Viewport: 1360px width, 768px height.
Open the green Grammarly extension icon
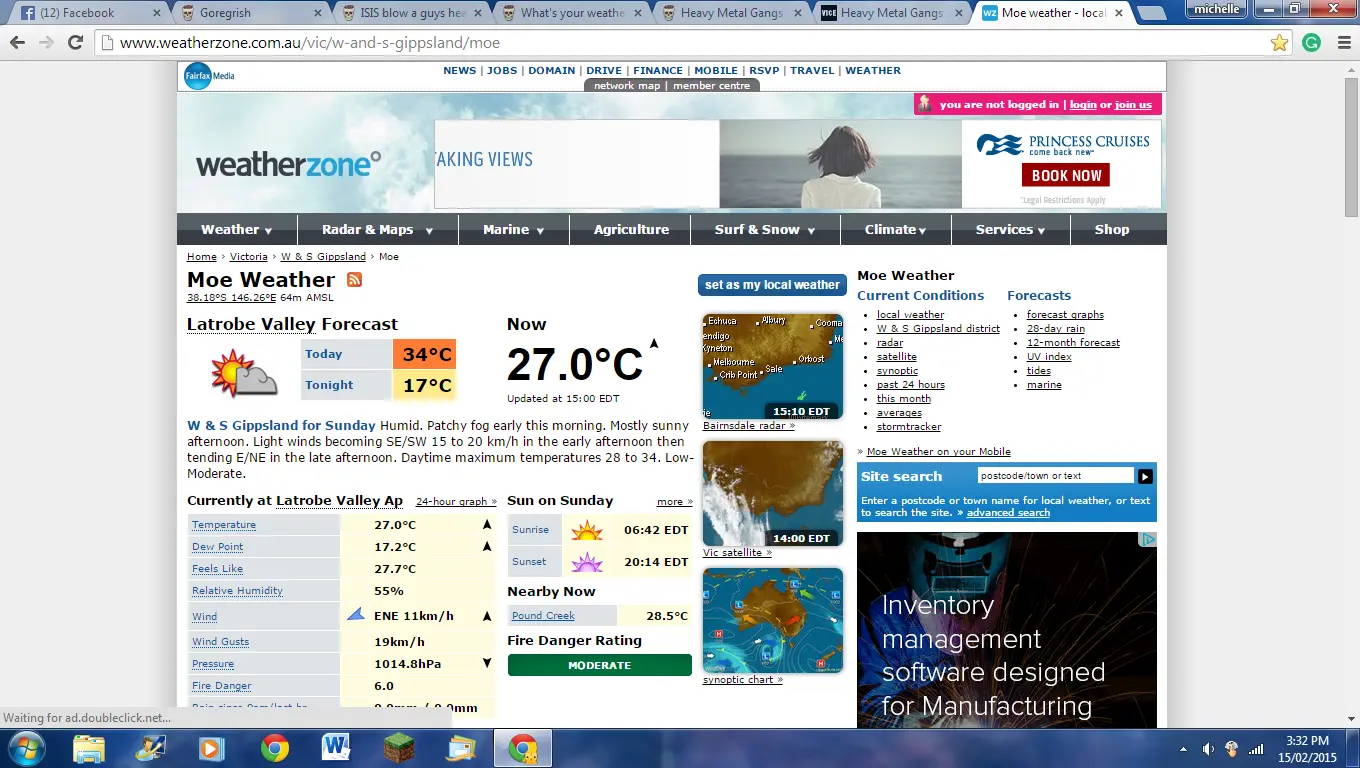pos(1311,43)
